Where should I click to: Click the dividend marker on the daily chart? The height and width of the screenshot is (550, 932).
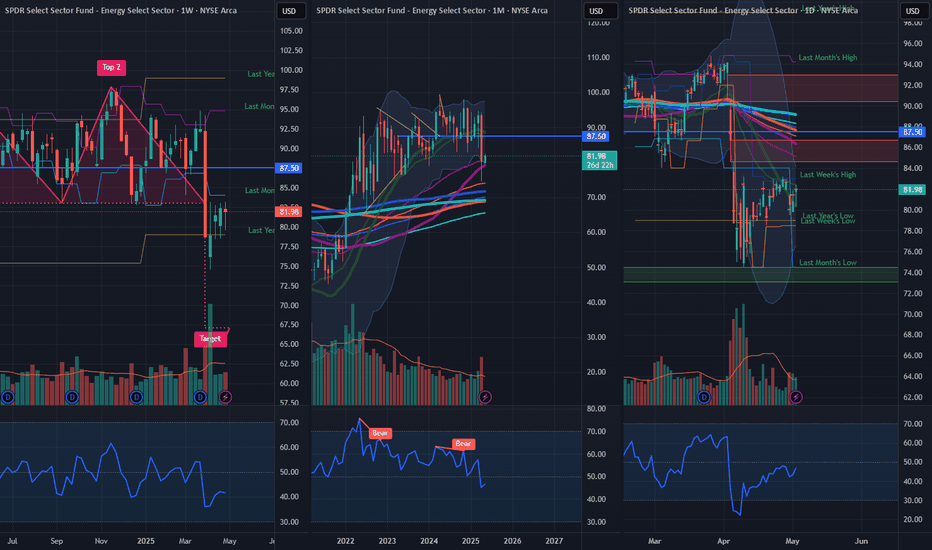pyautogui.click(x=704, y=397)
